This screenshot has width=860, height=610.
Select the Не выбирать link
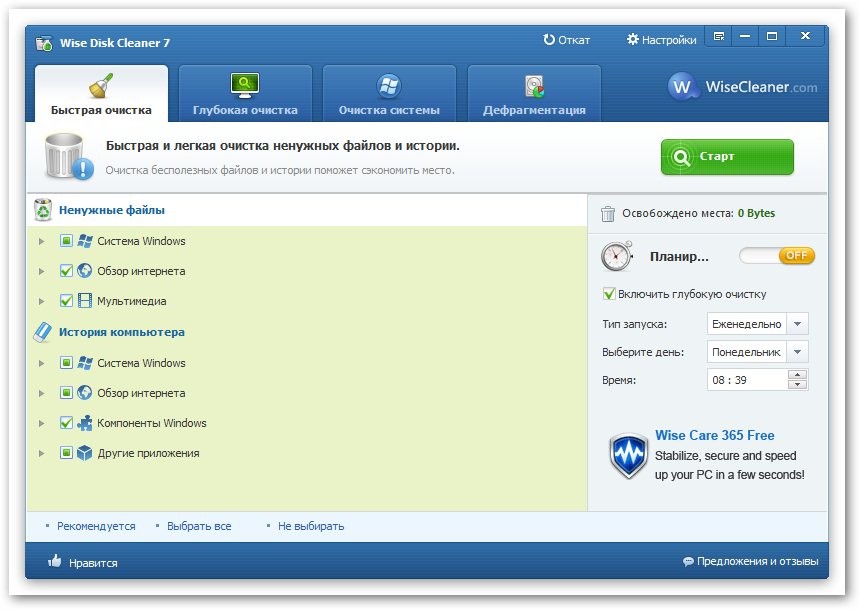click(311, 526)
